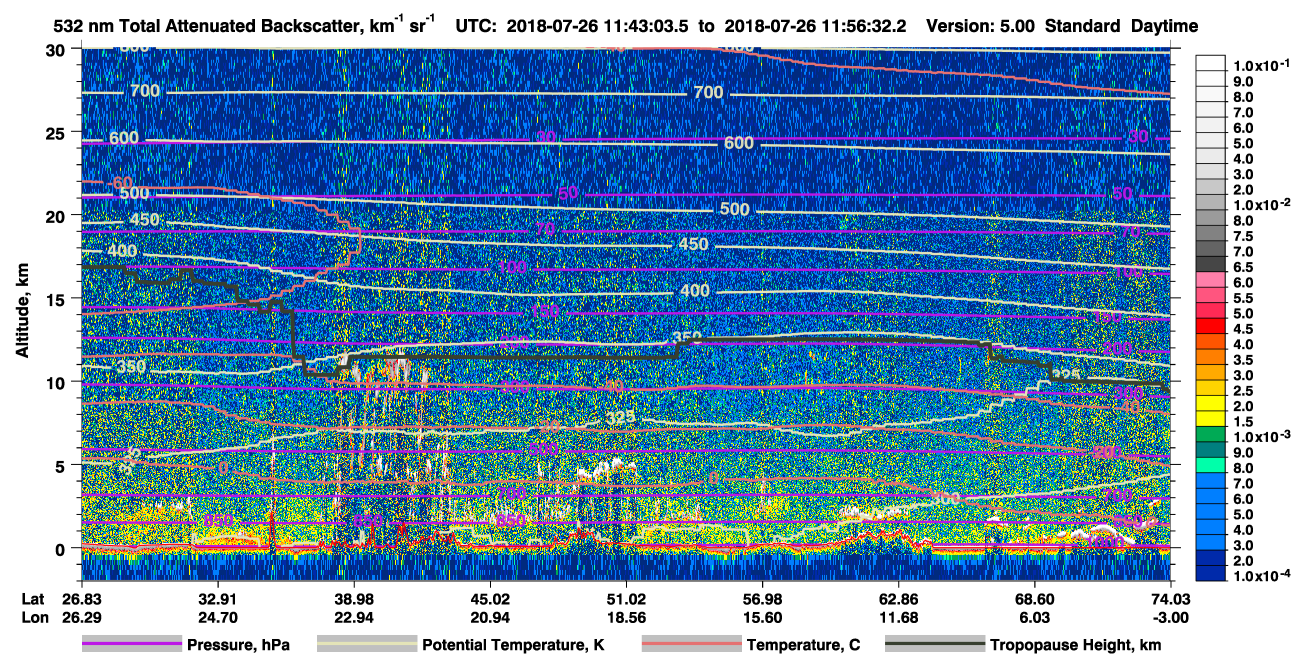Click the 30 tick on the altitude axis
The image size is (1300, 667).
point(57,49)
